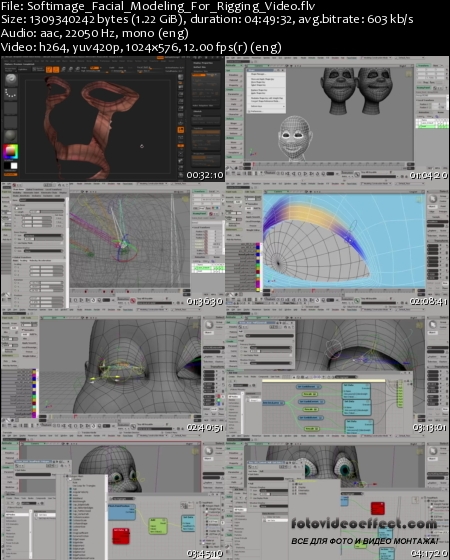This screenshot has width=450, height=560.
Task: Open the 01:36:30 eye rig thumbnail
Action: (x=112, y=245)
